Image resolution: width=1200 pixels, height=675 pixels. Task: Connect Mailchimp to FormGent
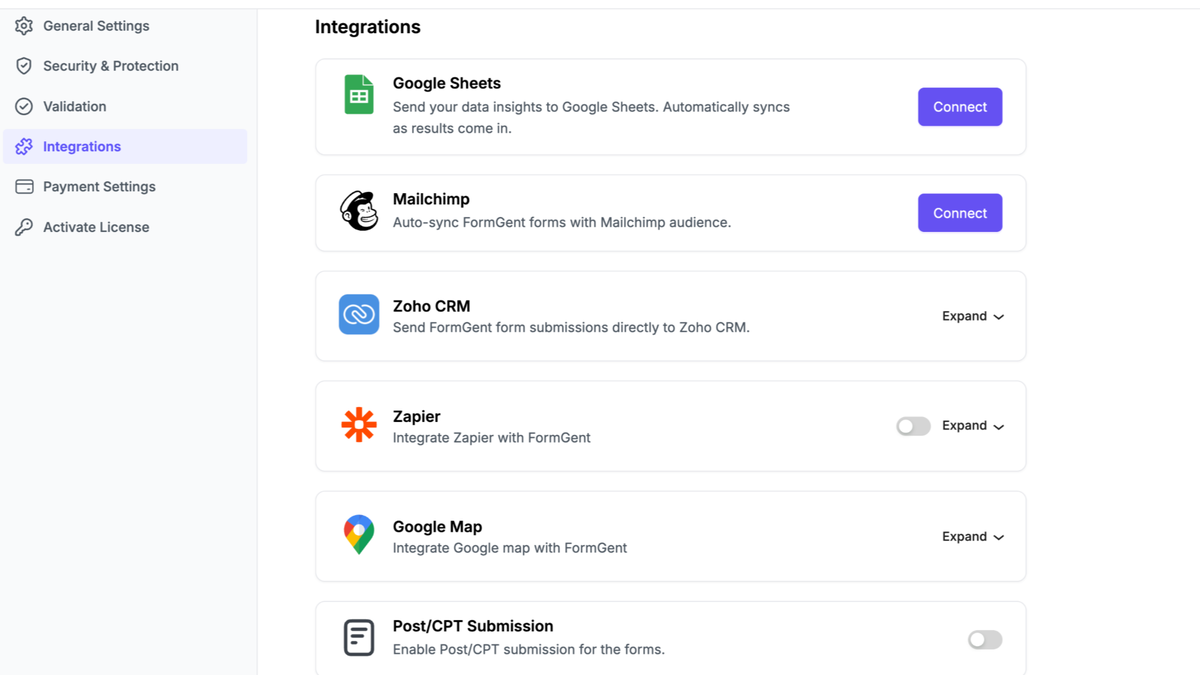point(959,212)
